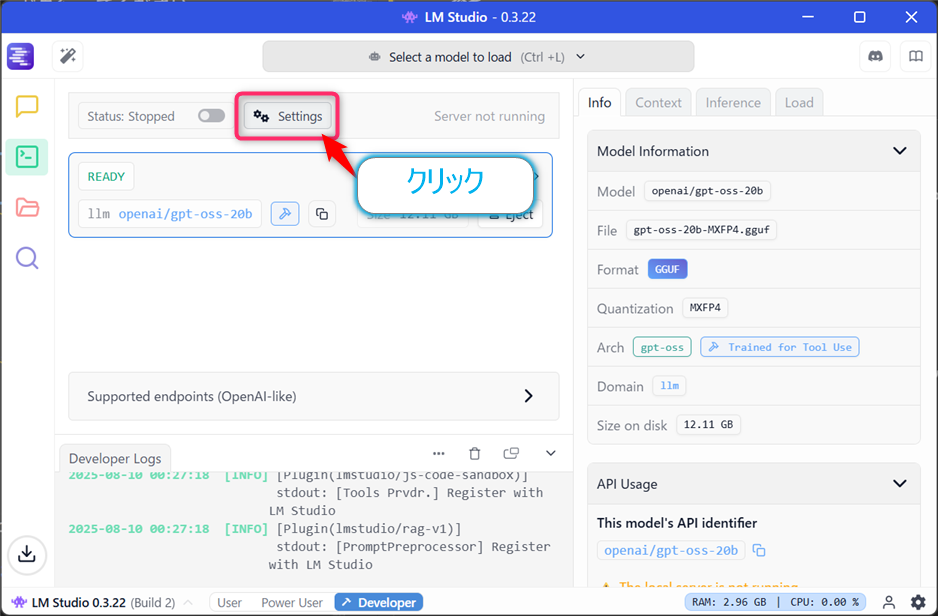Open the user account icon in status bar

889,602
